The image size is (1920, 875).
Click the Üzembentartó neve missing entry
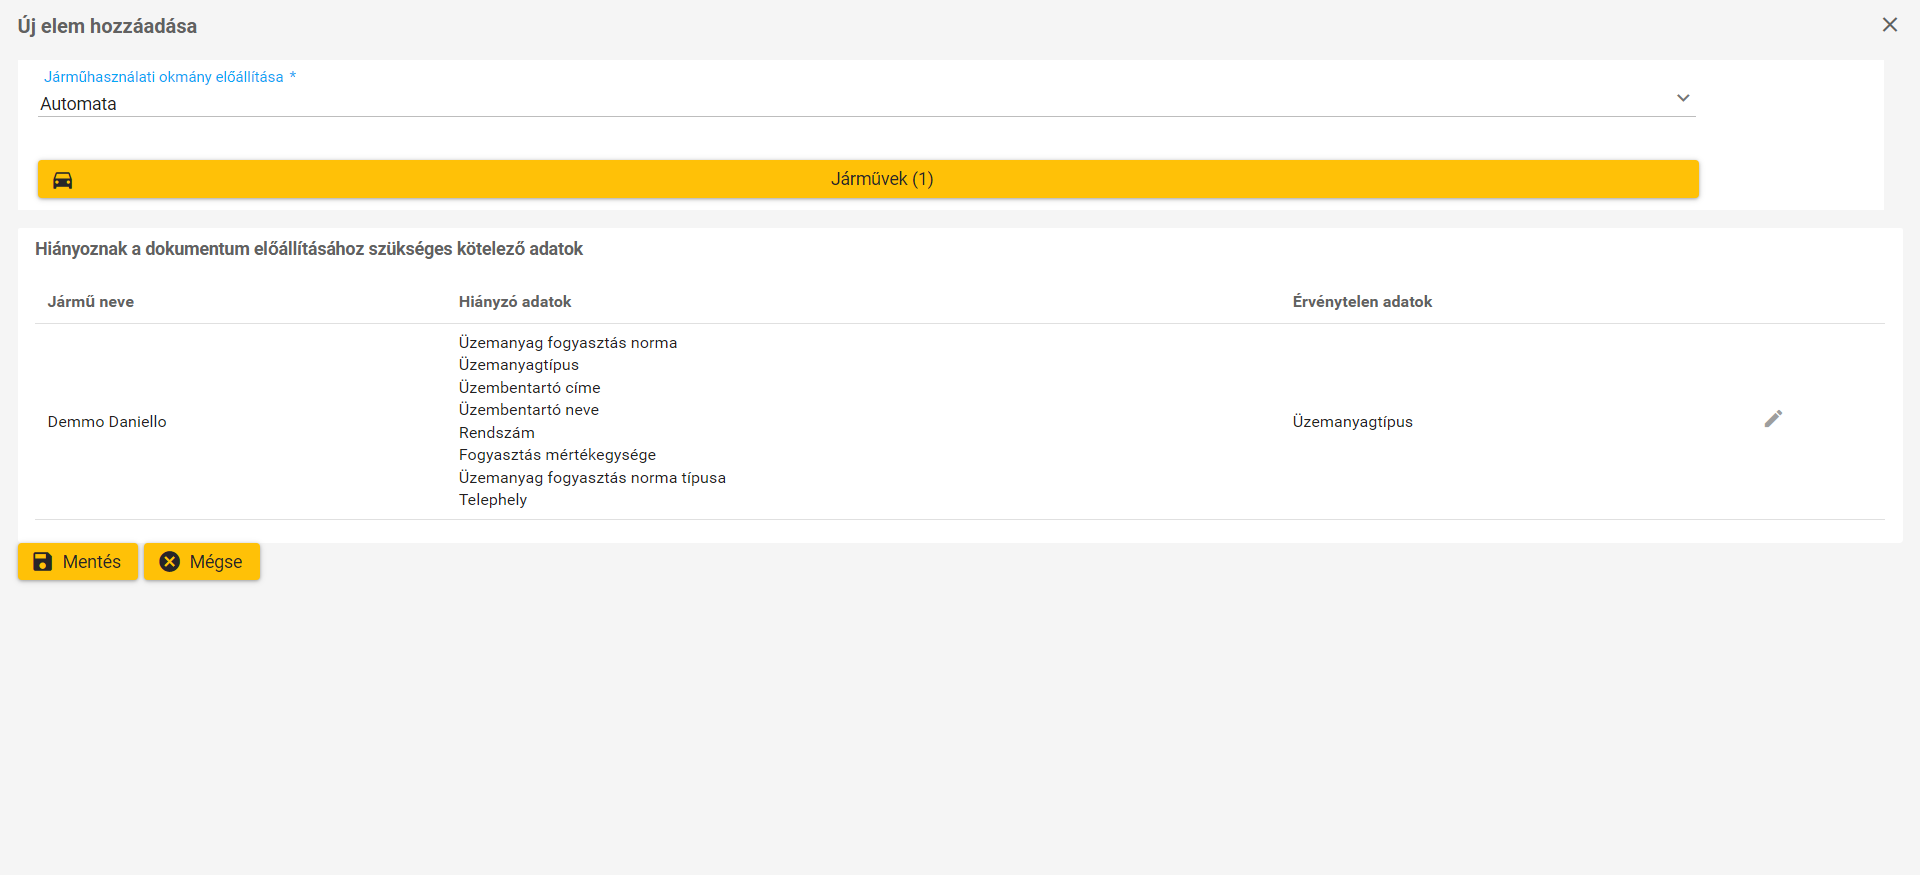(529, 410)
